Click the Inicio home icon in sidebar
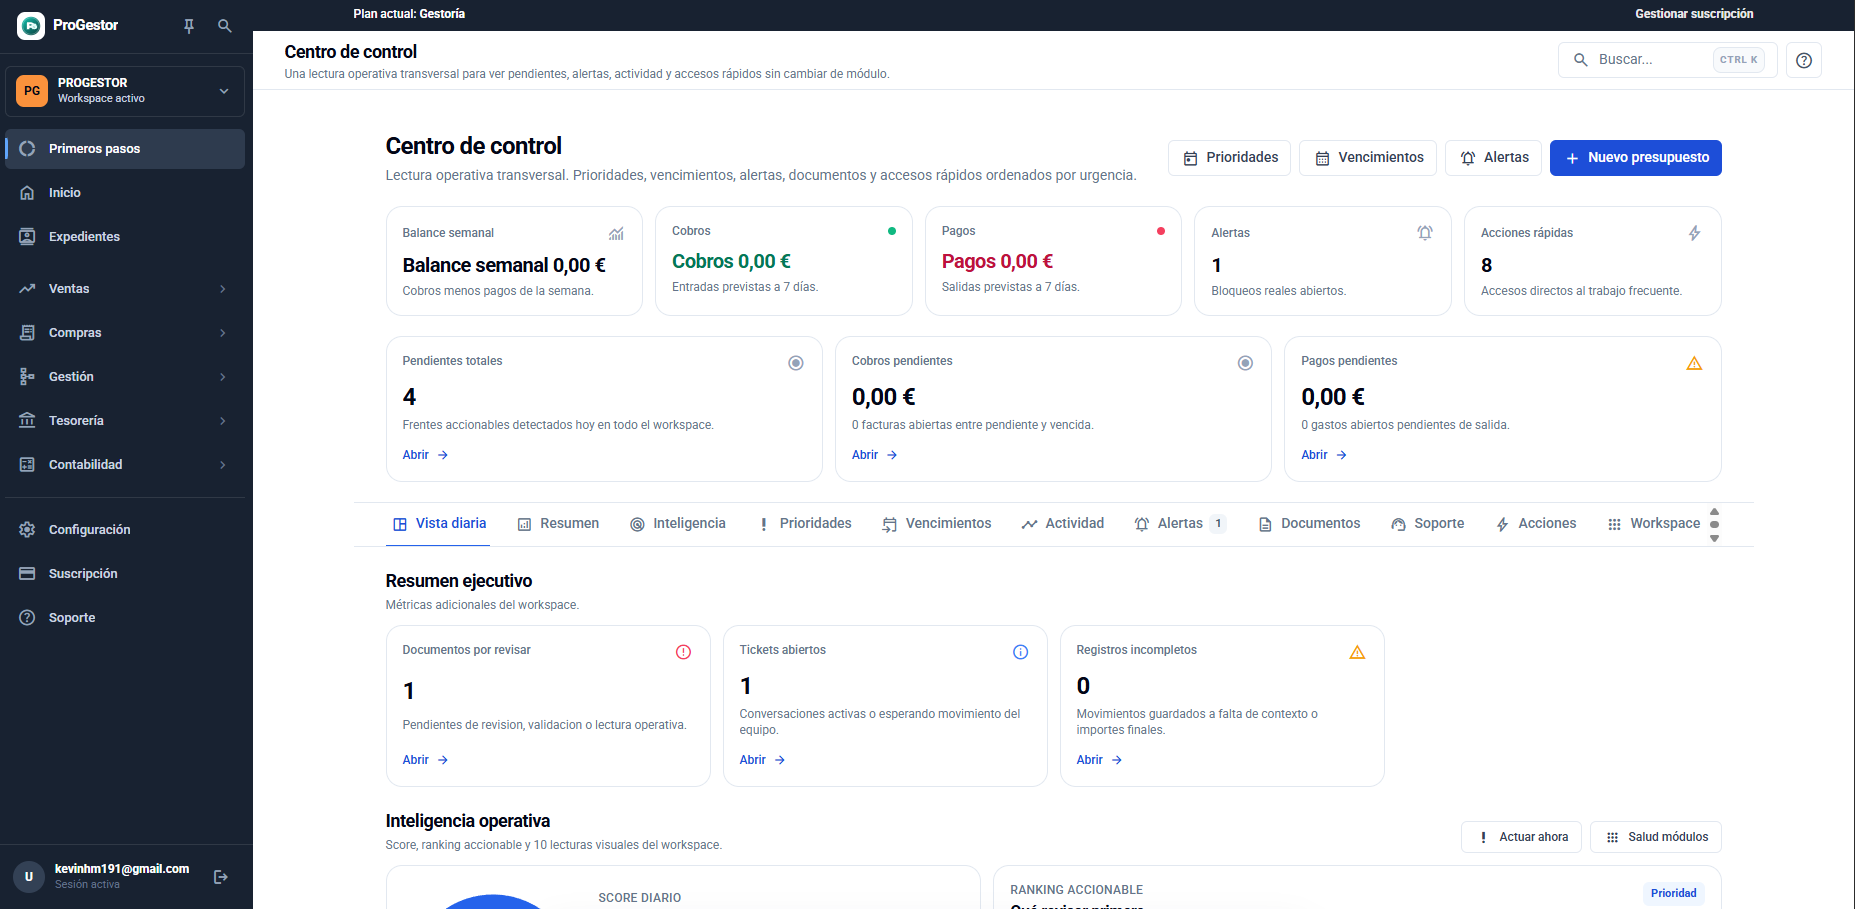The width and height of the screenshot is (1855, 909). pyautogui.click(x=27, y=193)
